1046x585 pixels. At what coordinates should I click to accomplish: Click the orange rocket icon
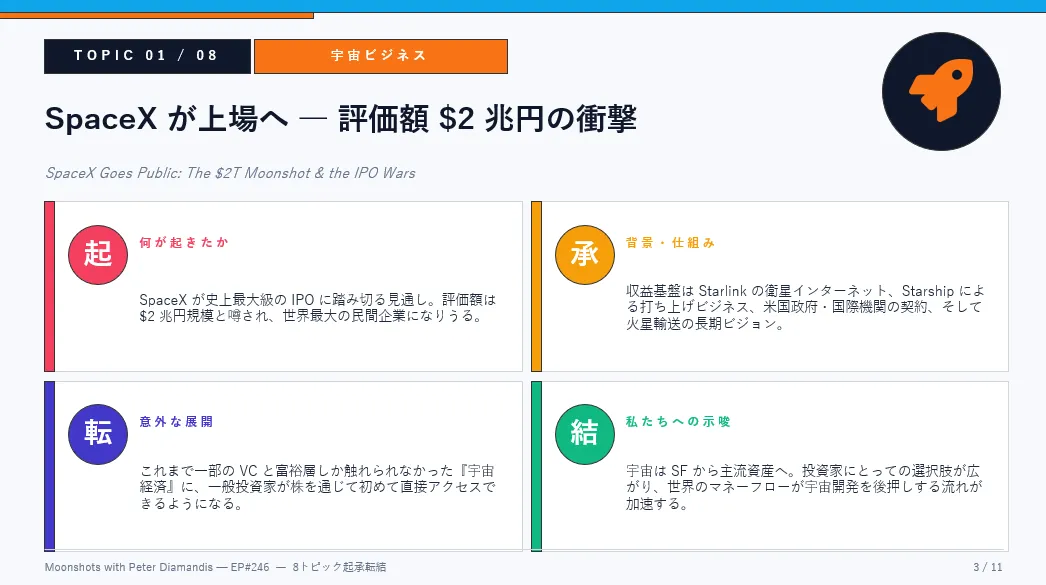tap(941, 91)
